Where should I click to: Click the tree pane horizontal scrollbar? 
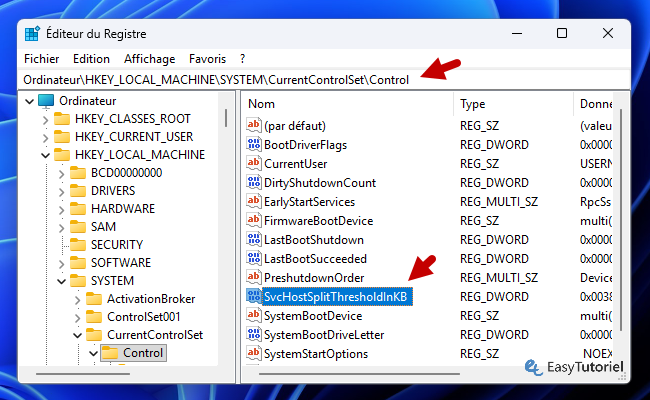(x=83, y=374)
